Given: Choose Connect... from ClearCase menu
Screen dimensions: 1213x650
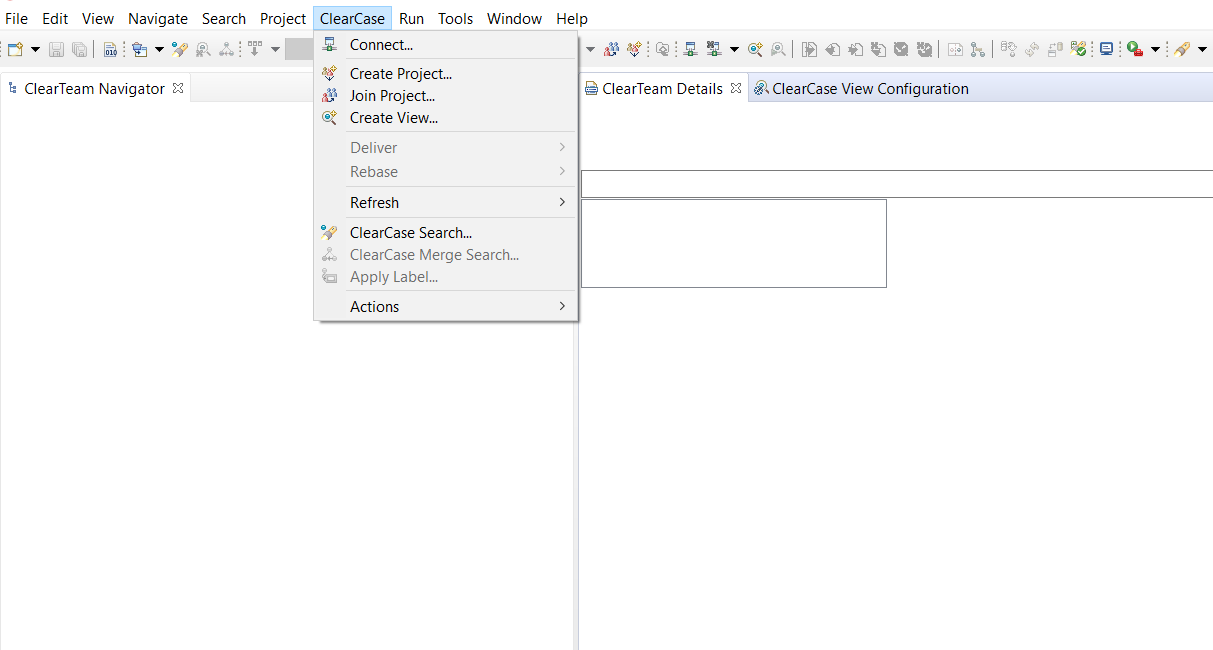Looking at the screenshot, I should point(446,45).
